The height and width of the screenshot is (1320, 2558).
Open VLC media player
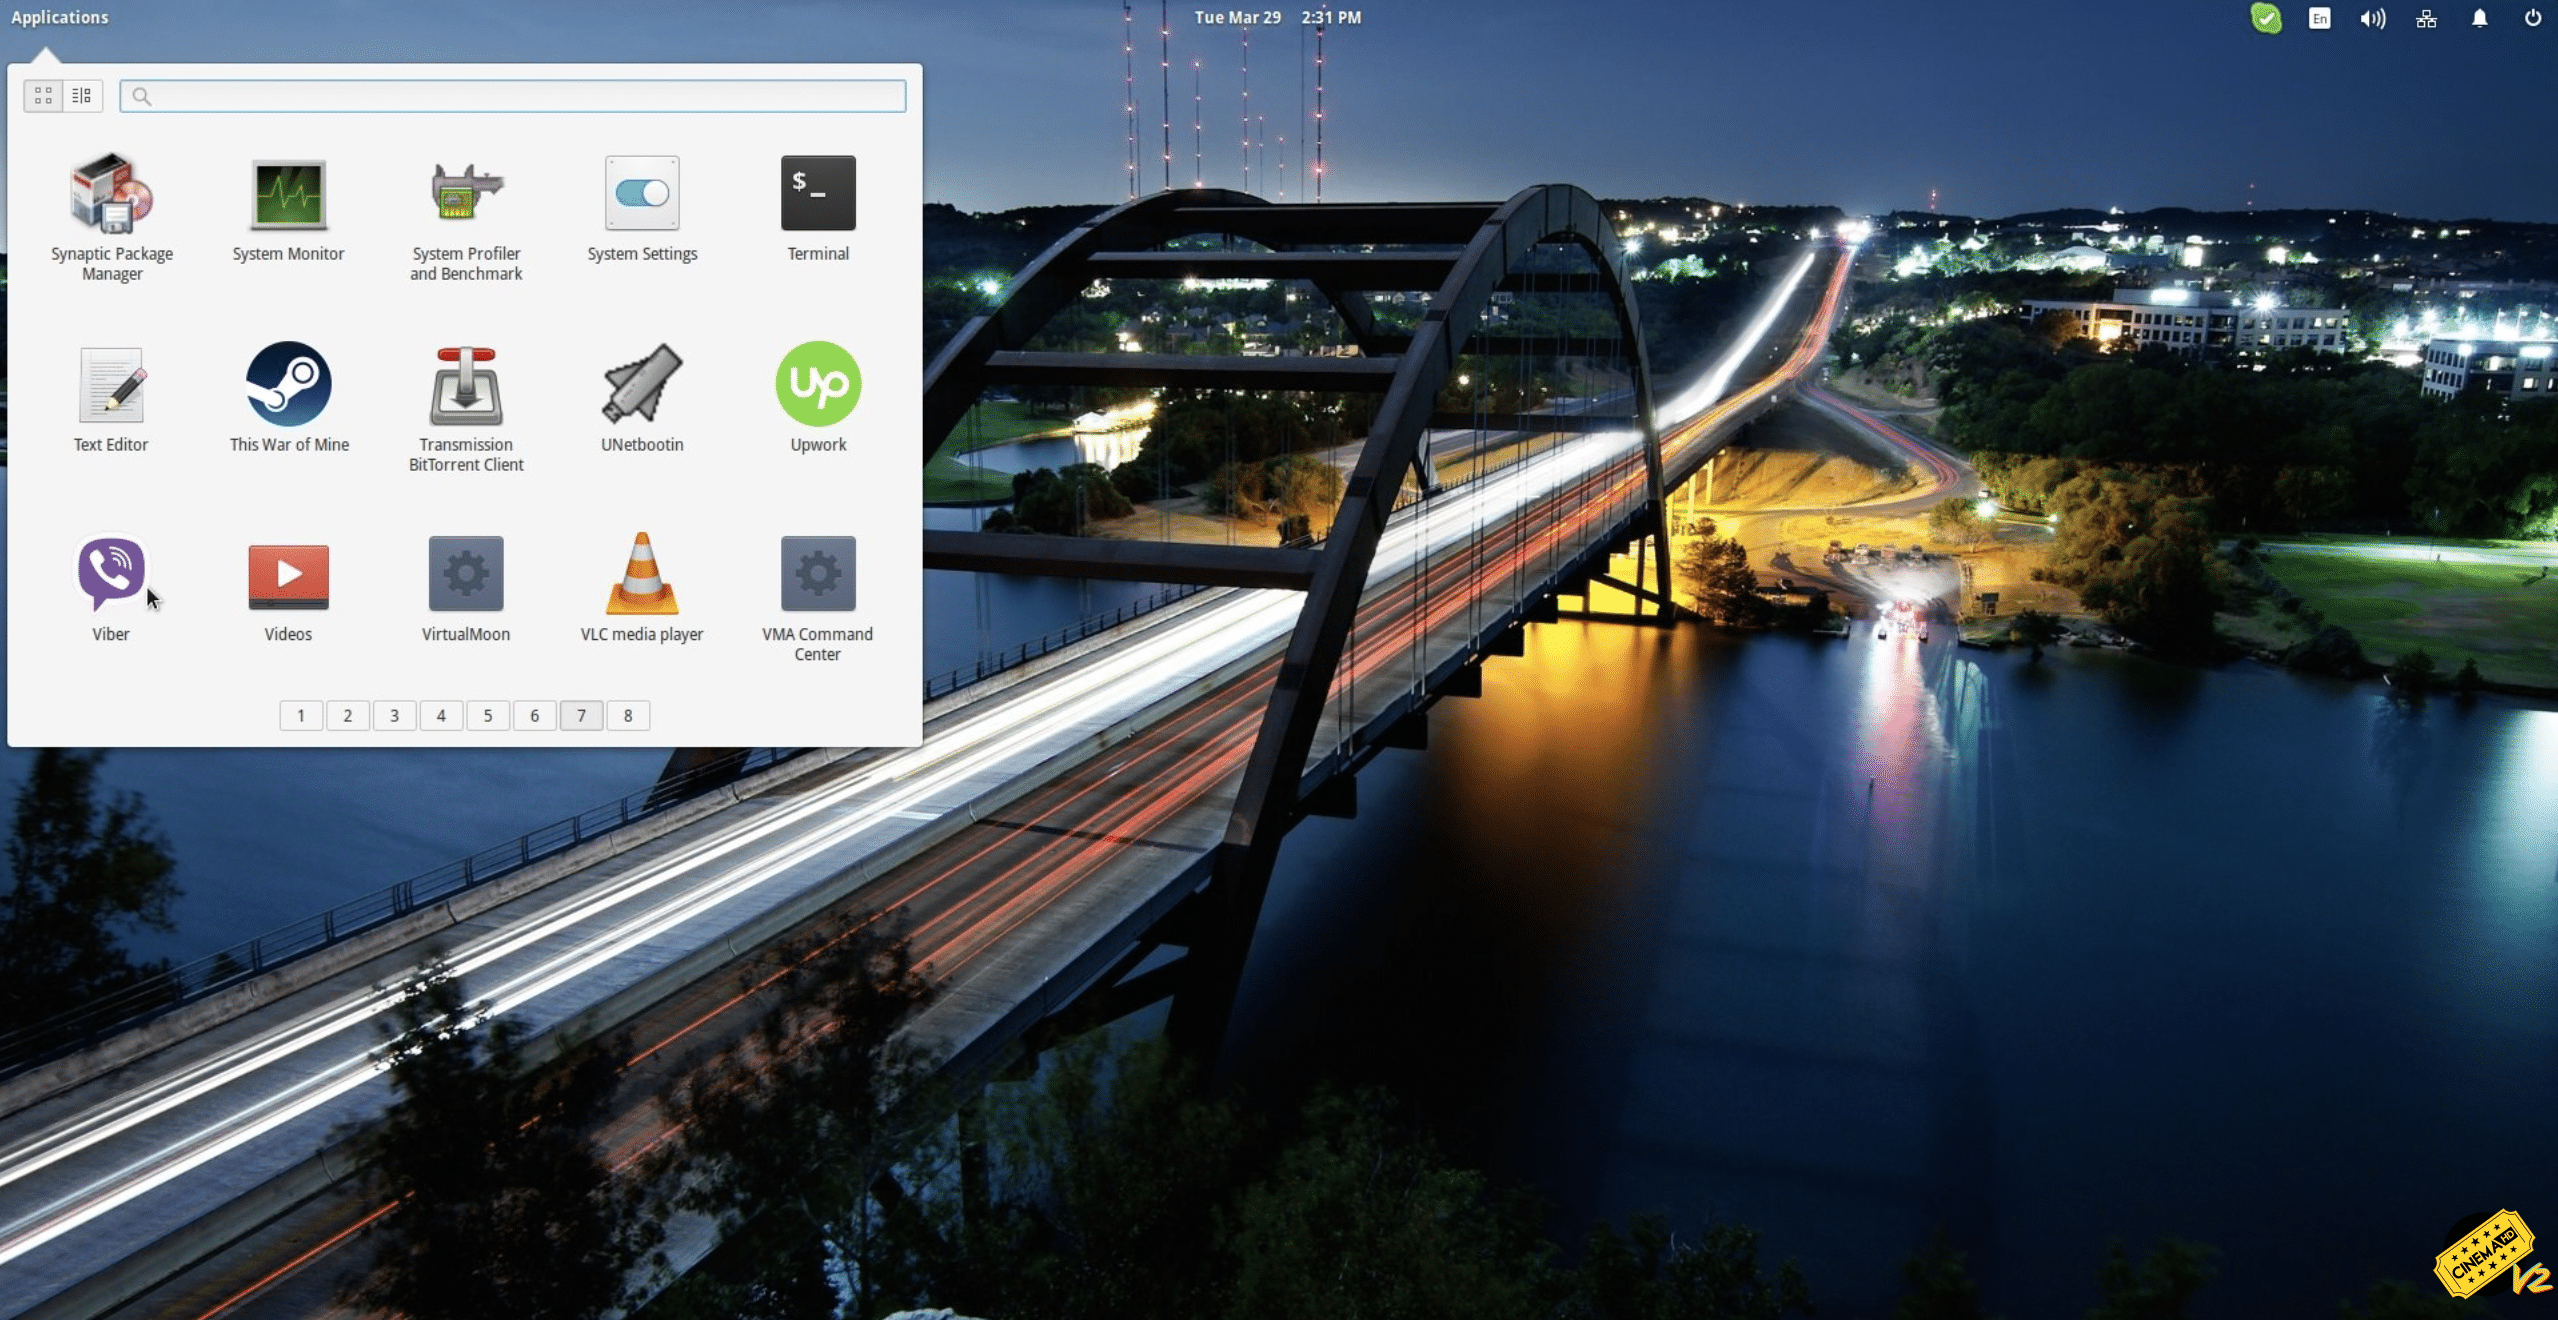coord(642,588)
